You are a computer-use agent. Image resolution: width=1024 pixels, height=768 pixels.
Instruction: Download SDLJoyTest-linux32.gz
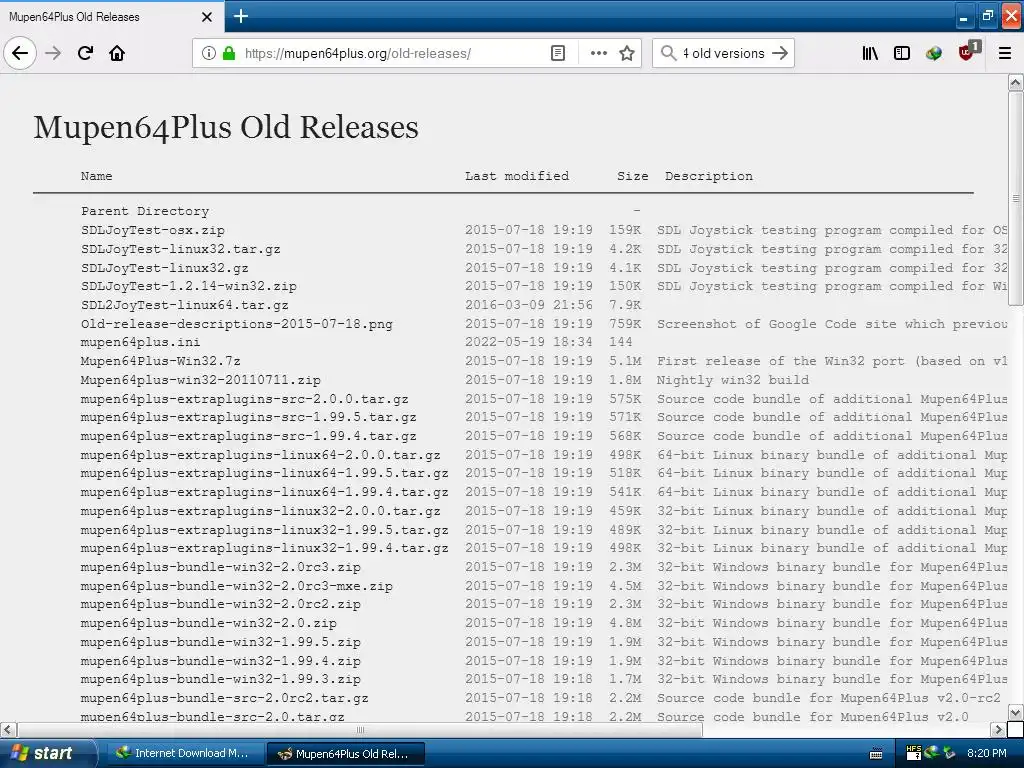(165, 268)
